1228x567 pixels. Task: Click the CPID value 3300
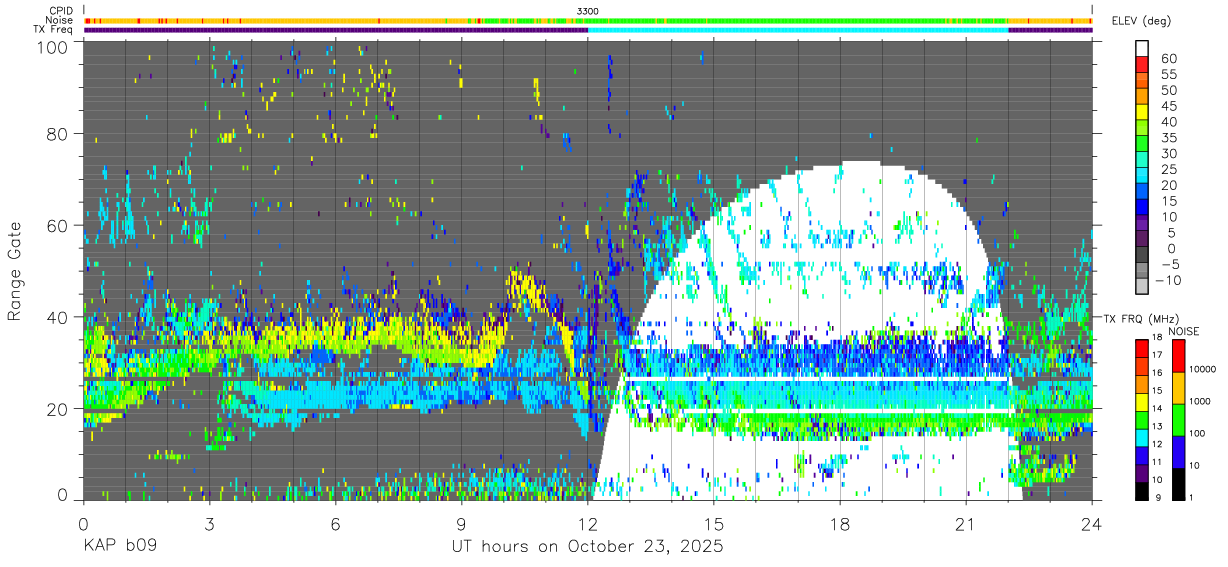(588, 10)
